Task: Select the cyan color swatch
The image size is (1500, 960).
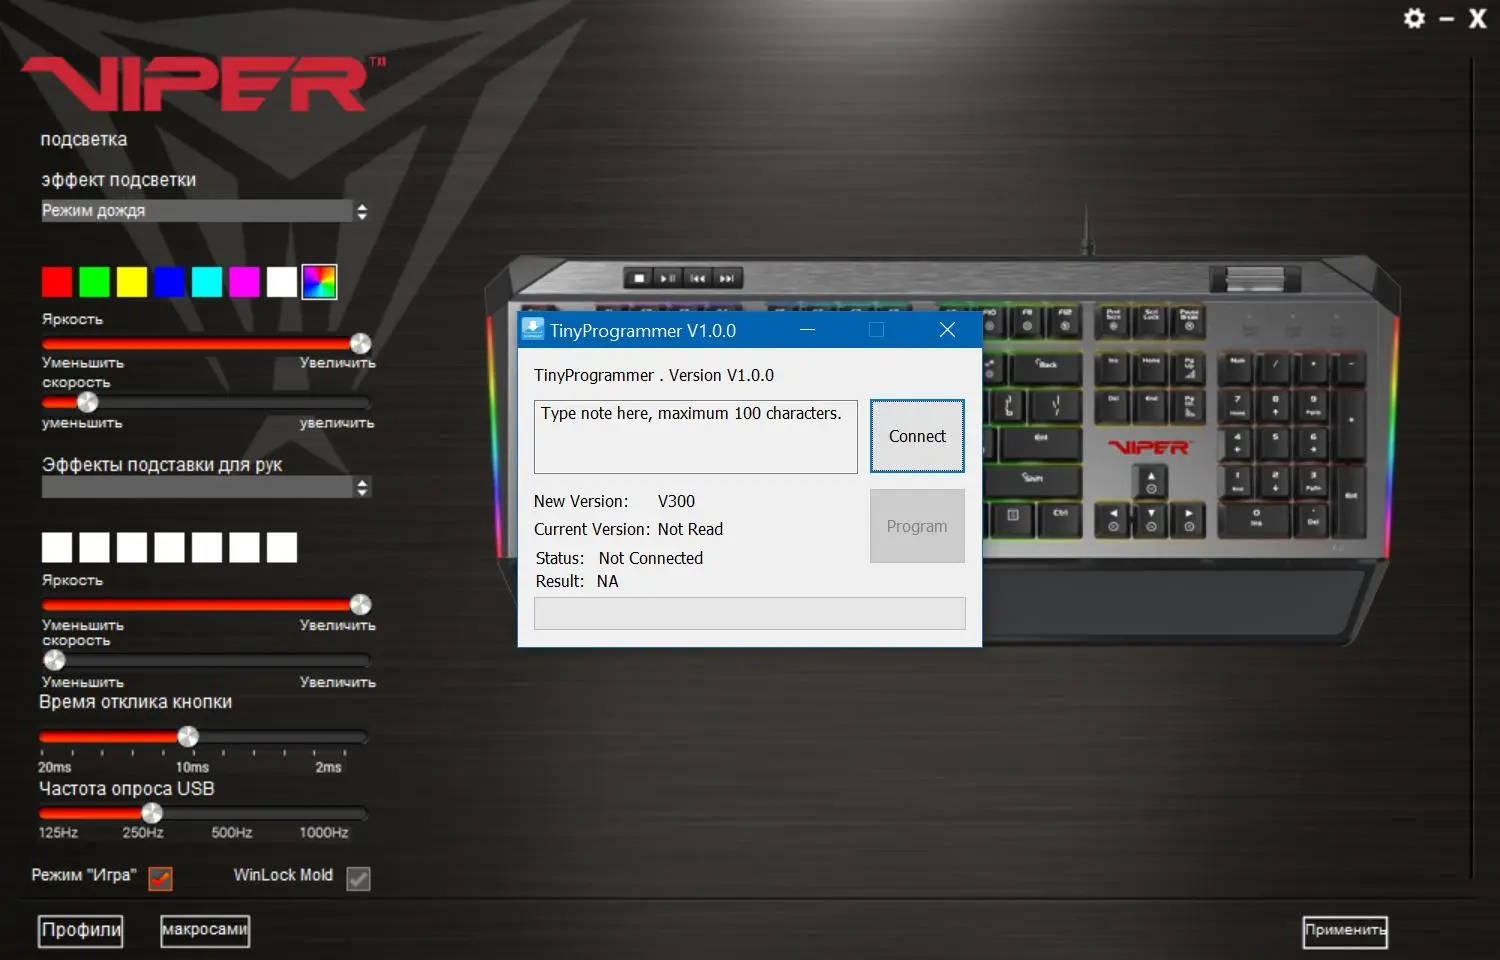Action: (207, 282)
